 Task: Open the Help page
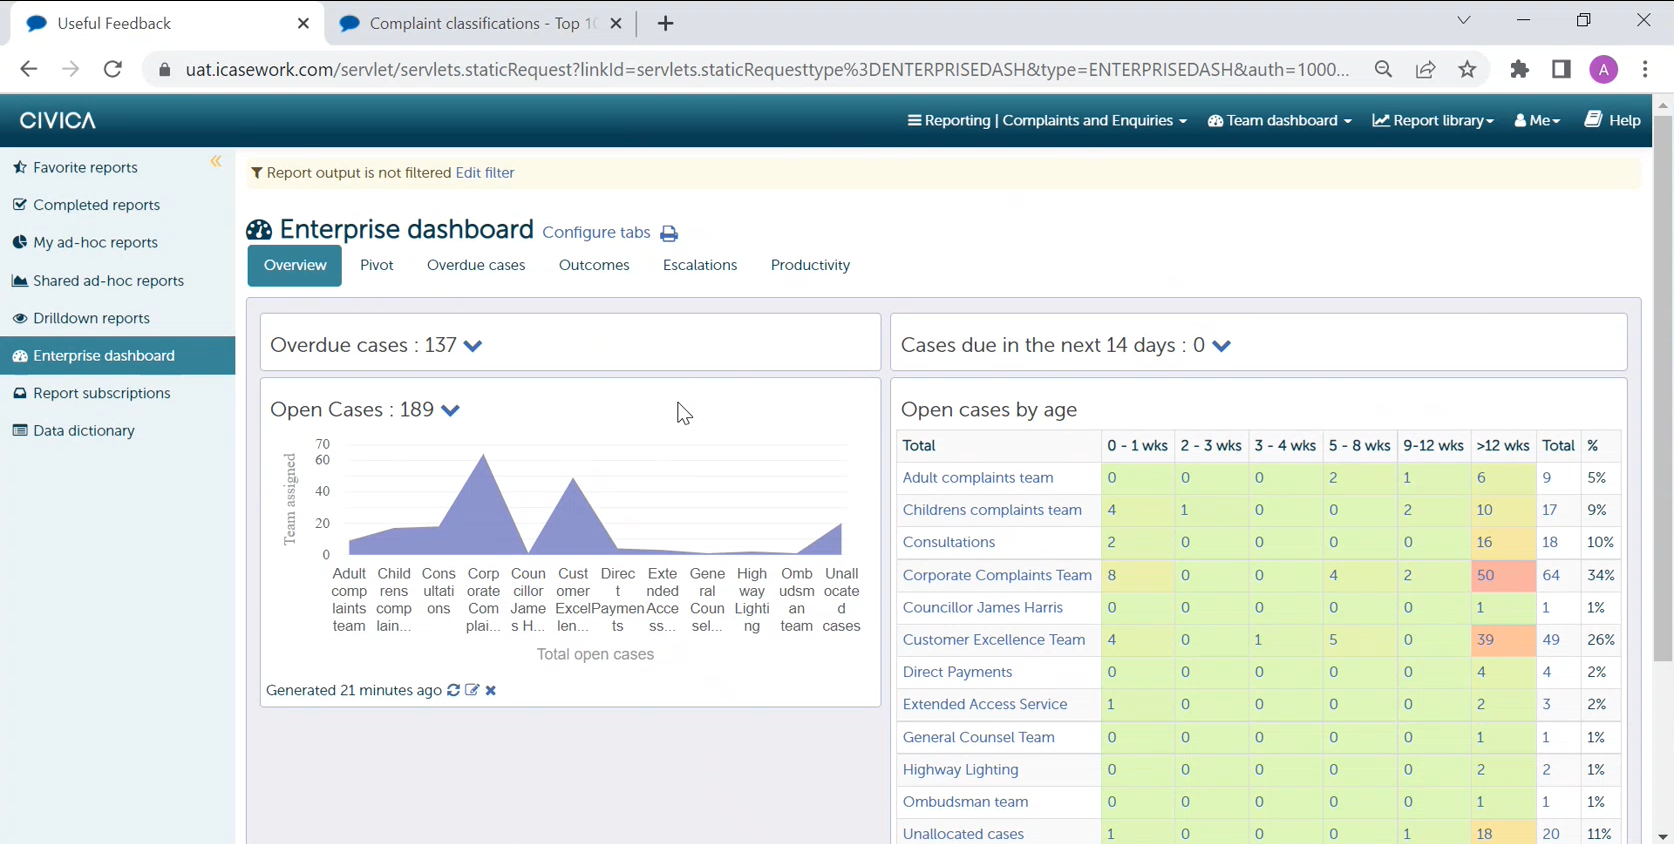[x=1612, y=120]
